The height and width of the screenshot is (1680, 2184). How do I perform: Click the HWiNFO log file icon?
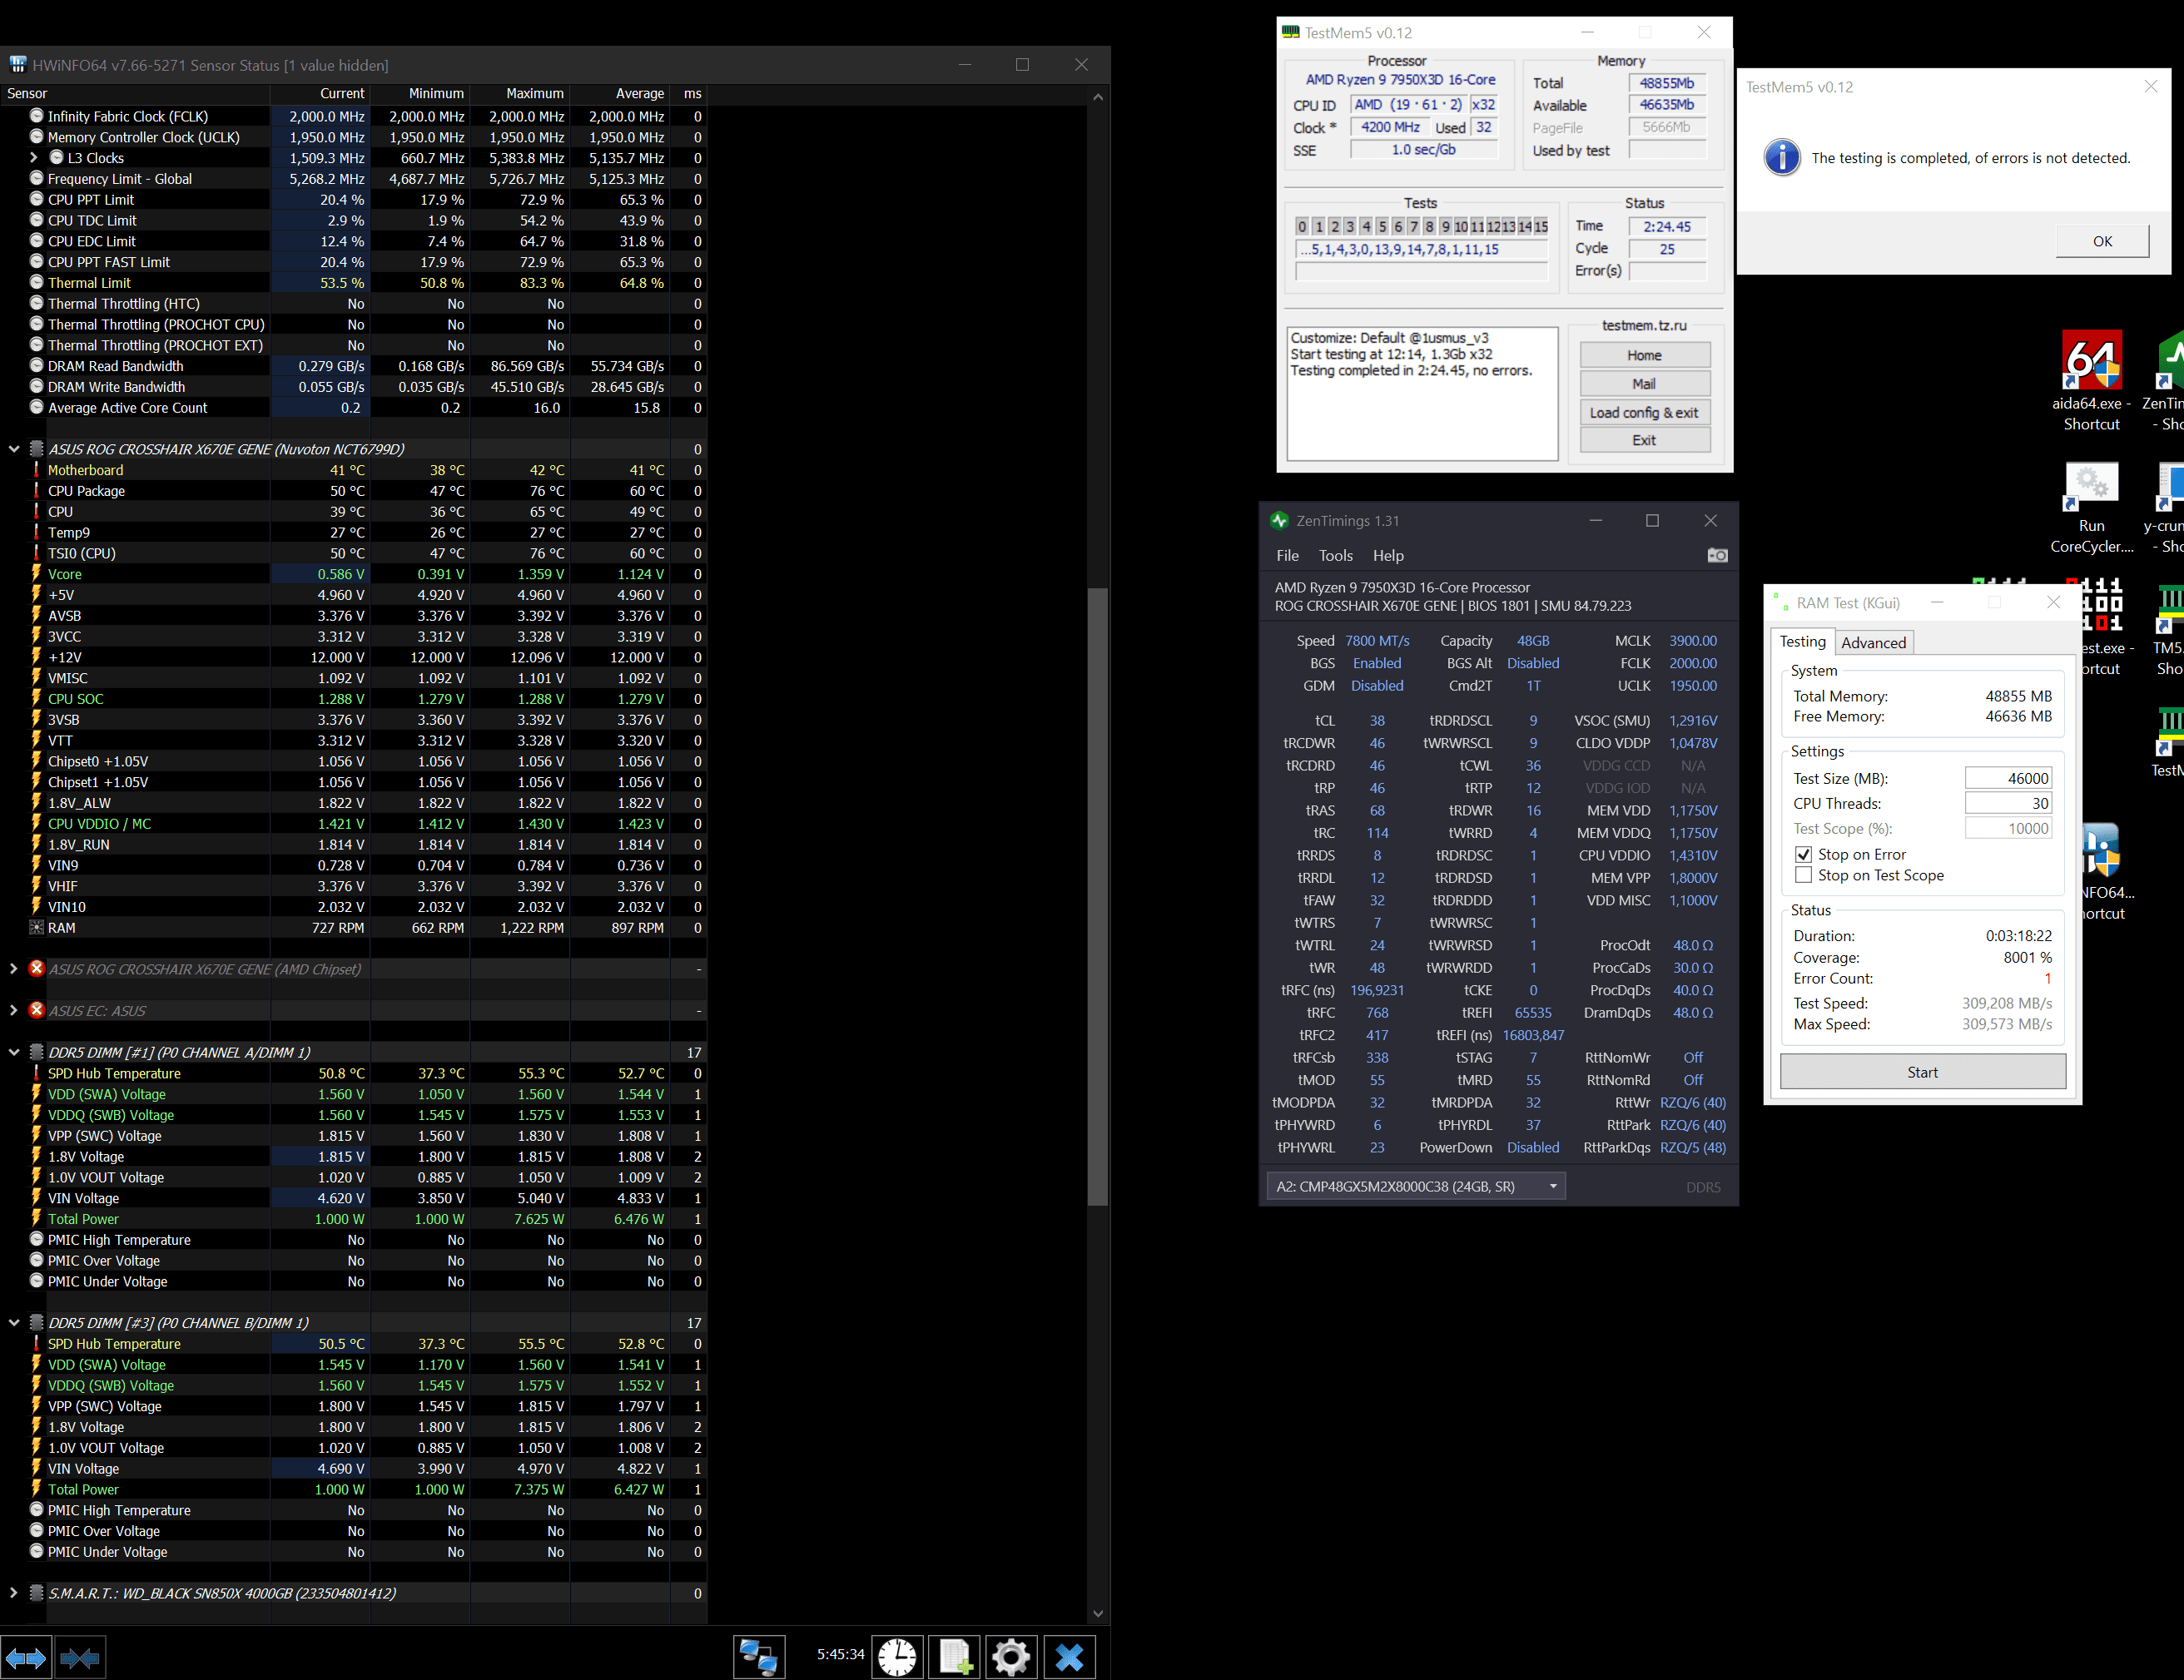[x=954, y=1656]
